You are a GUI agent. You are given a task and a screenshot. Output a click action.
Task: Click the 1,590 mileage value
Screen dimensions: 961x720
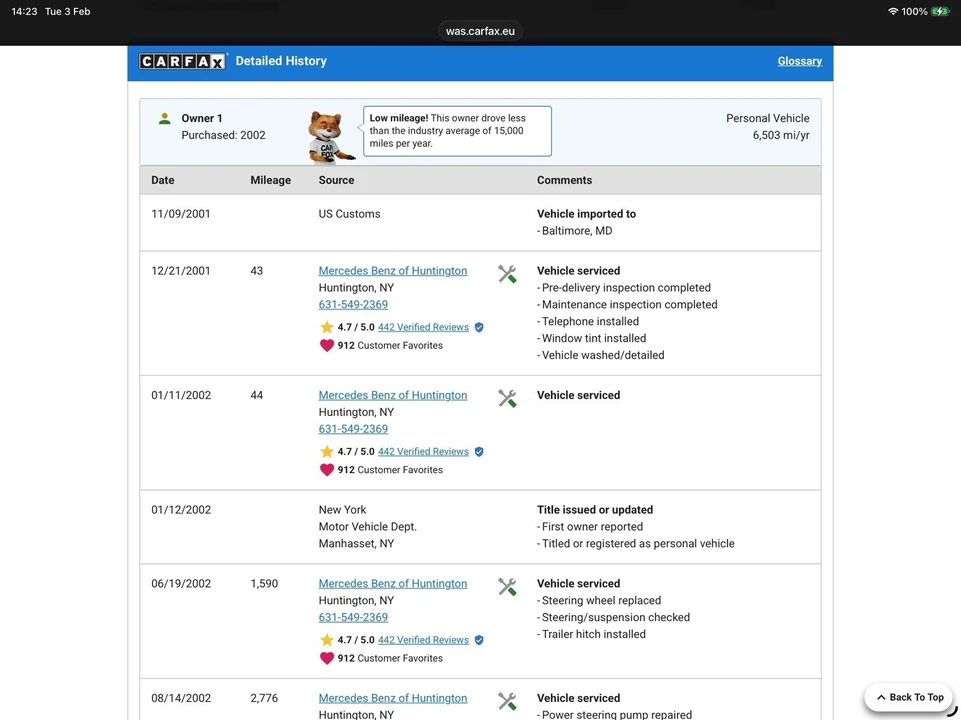pos(264,583)
